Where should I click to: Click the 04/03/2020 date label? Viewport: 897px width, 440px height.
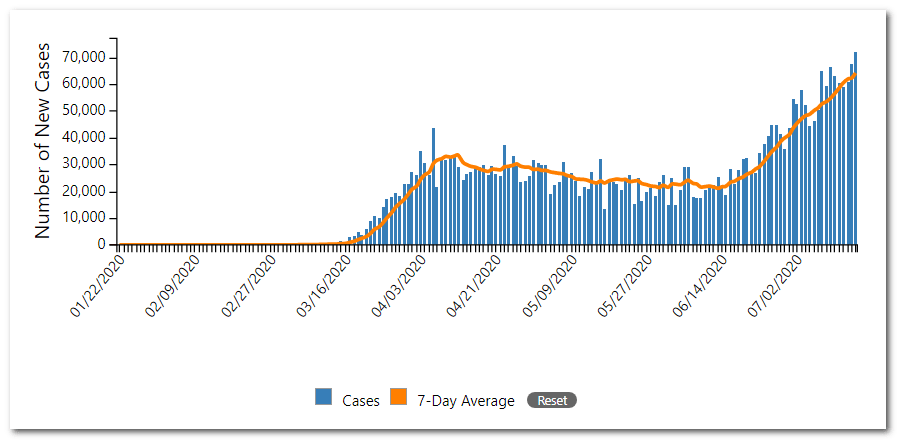pos(400,287)
